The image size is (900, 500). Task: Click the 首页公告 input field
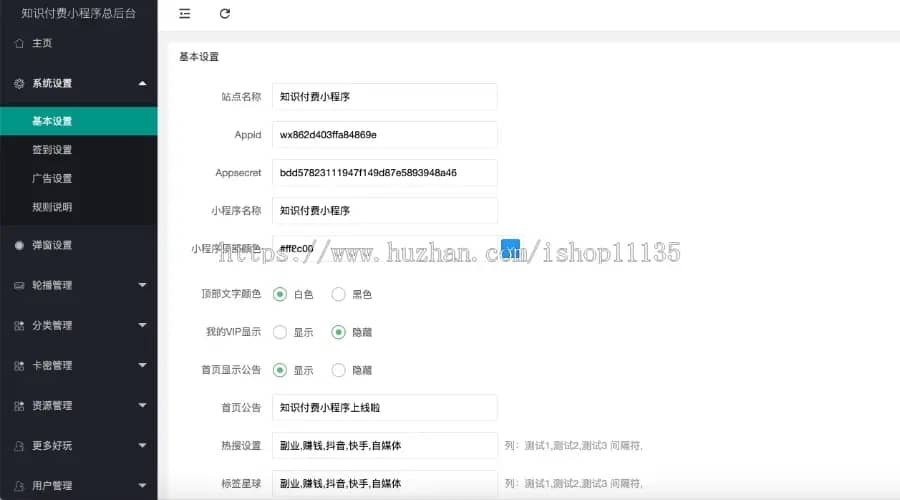tap(385, 408)
